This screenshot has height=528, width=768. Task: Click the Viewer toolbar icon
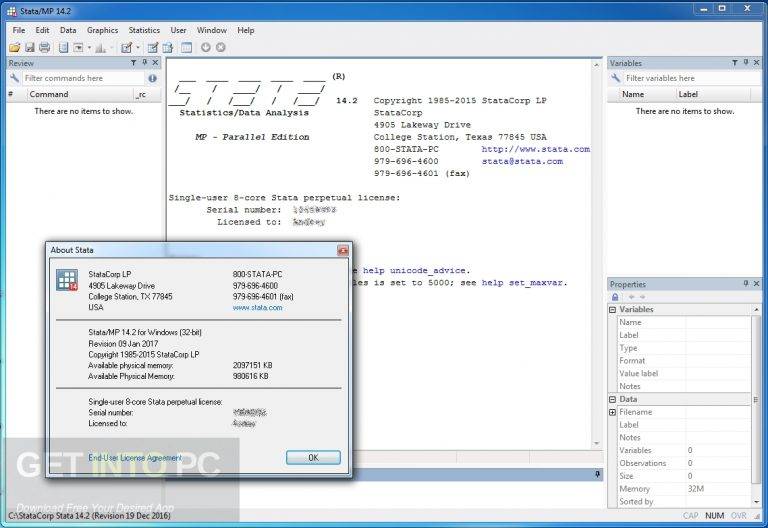[x=78, y=48]
